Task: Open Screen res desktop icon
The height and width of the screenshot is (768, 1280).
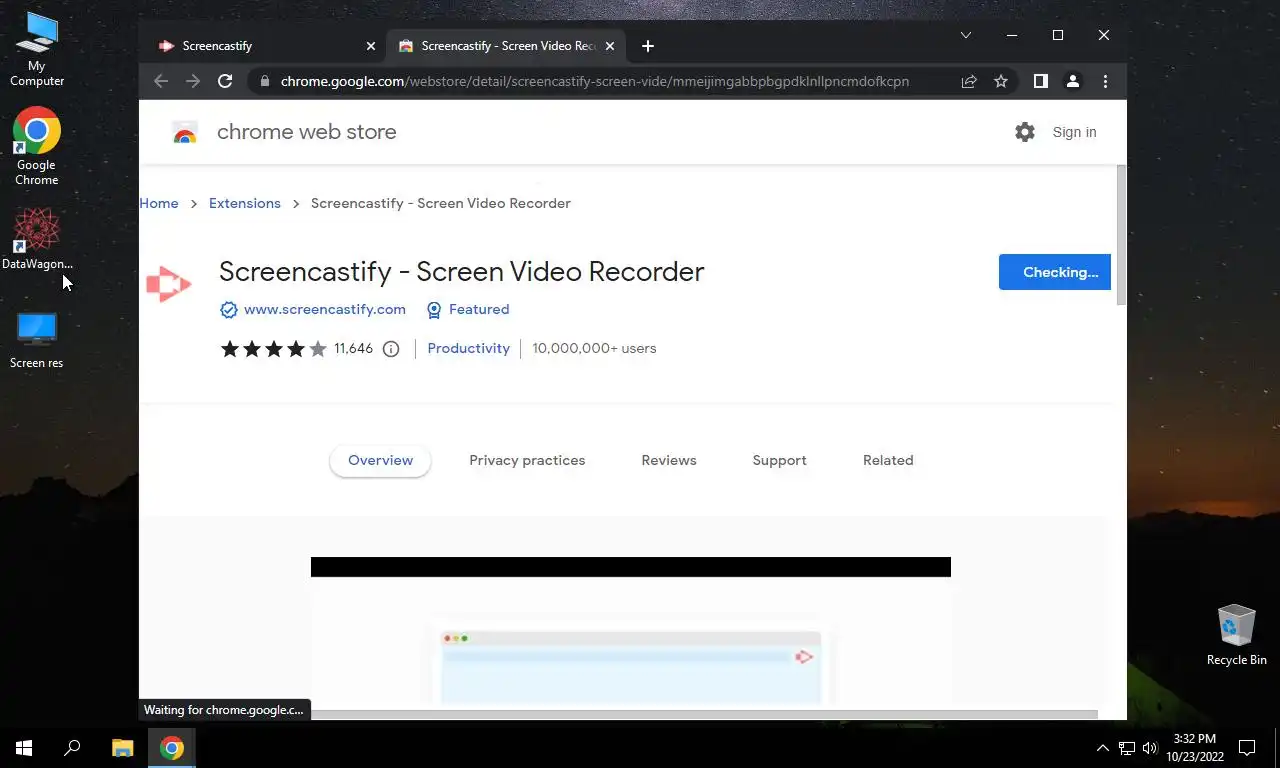Action: (x=37, y=340)
